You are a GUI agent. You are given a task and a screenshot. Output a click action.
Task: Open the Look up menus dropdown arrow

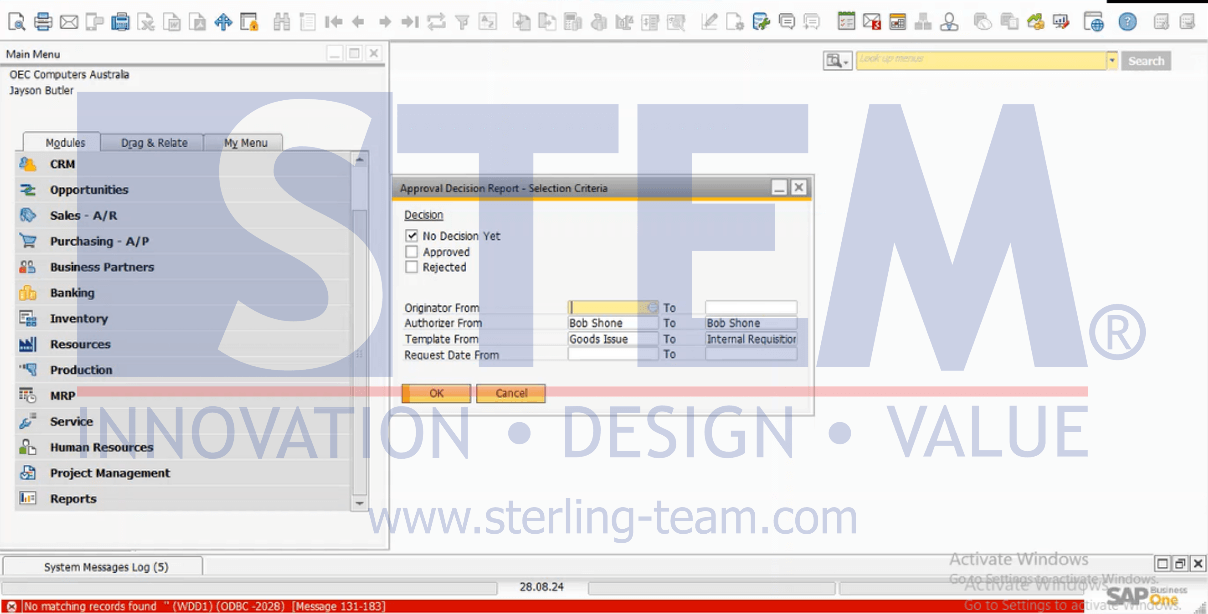(x=1111, y=61)
